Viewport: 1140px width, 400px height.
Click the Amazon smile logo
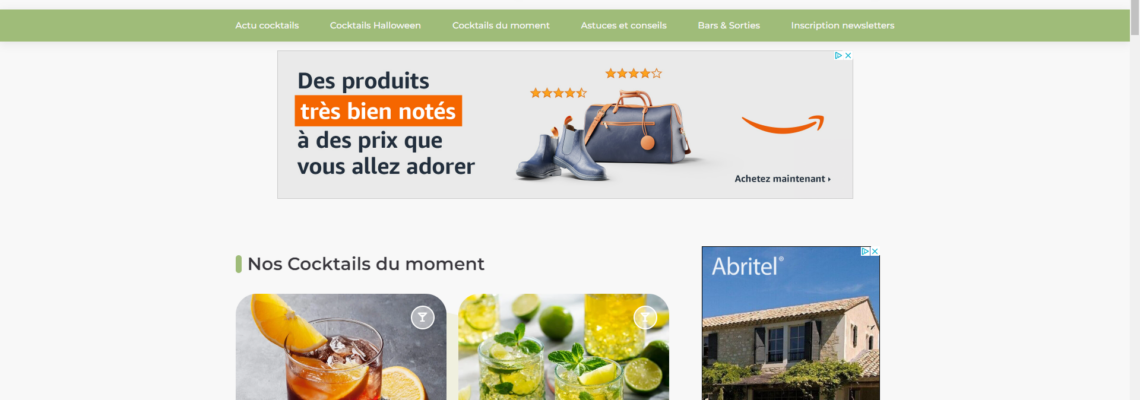coord(783,124)
